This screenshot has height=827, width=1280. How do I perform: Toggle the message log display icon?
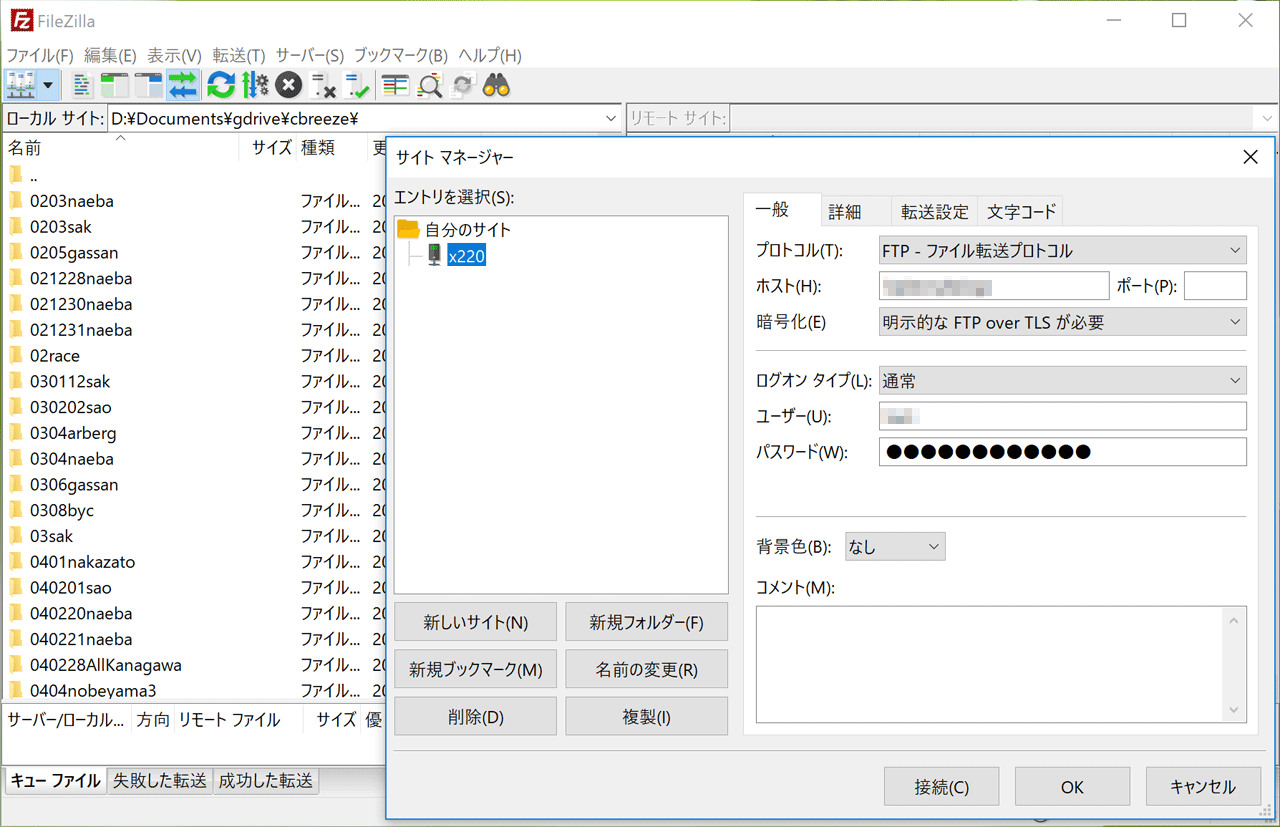click(83, 86)
